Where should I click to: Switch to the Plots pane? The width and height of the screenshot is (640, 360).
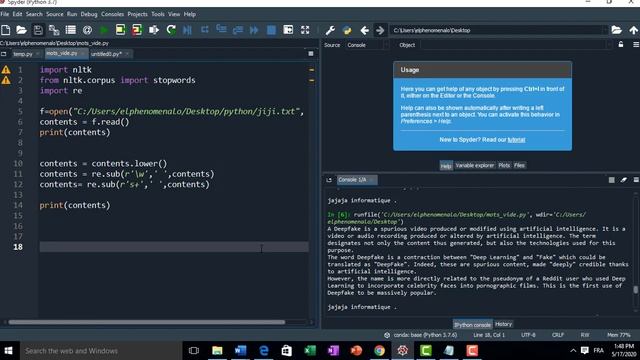coord(504,165)
